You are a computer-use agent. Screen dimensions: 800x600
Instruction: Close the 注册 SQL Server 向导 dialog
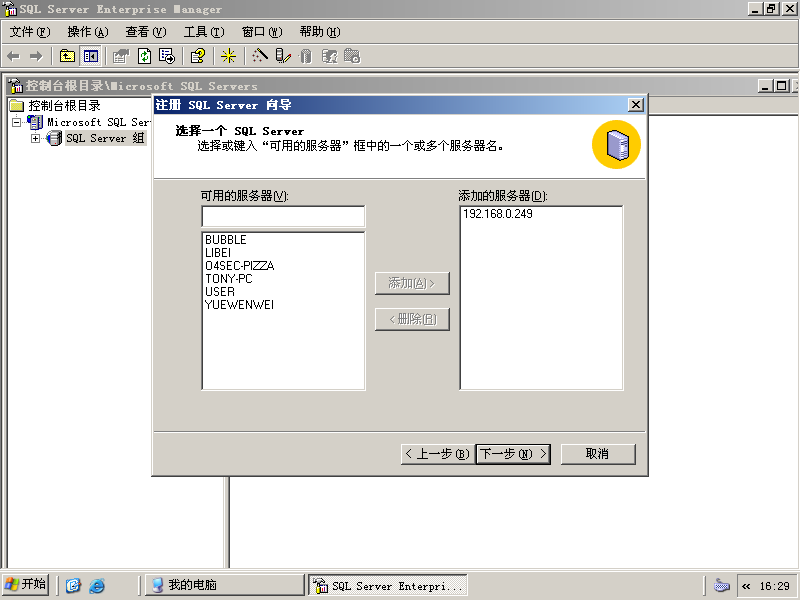point(636,105)
